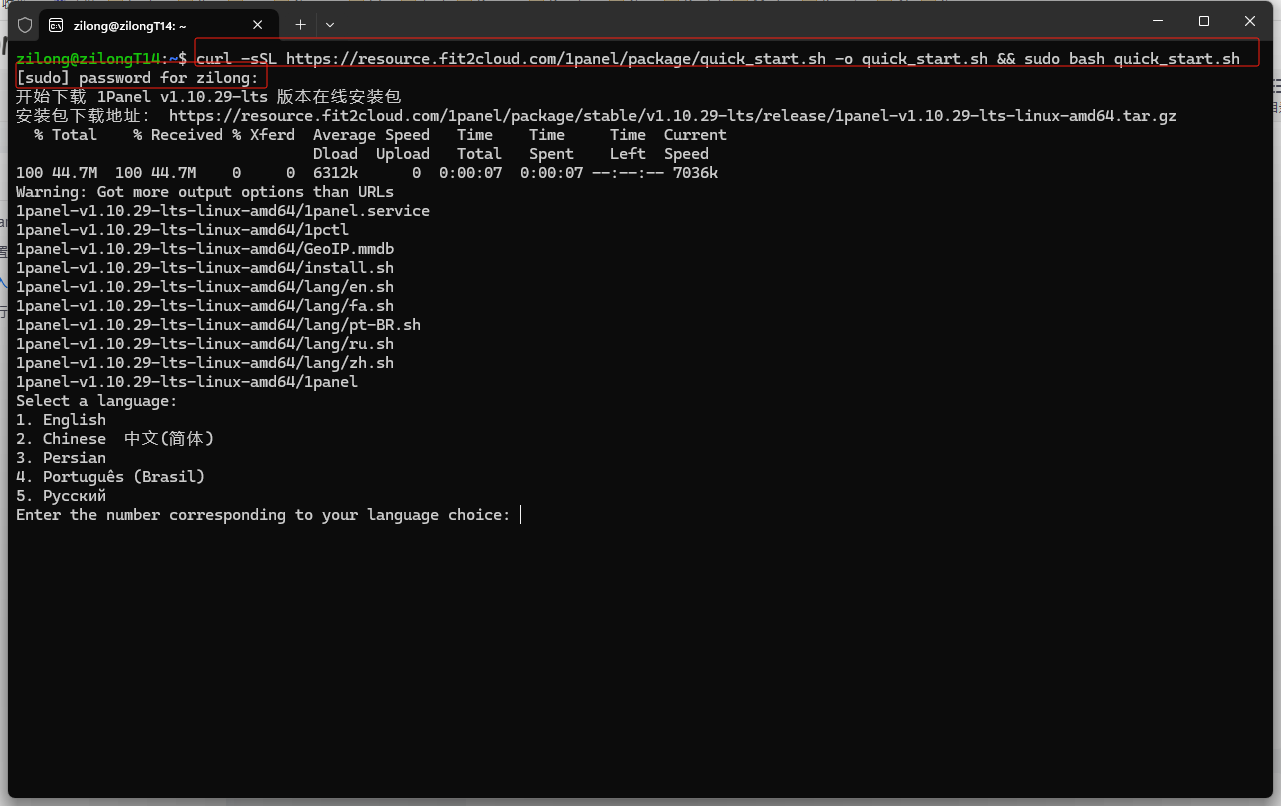Image resolution: width=1281 pixels, height=806 pixels.
Task: Click the lang/en.sh file line
Action: 205,287
